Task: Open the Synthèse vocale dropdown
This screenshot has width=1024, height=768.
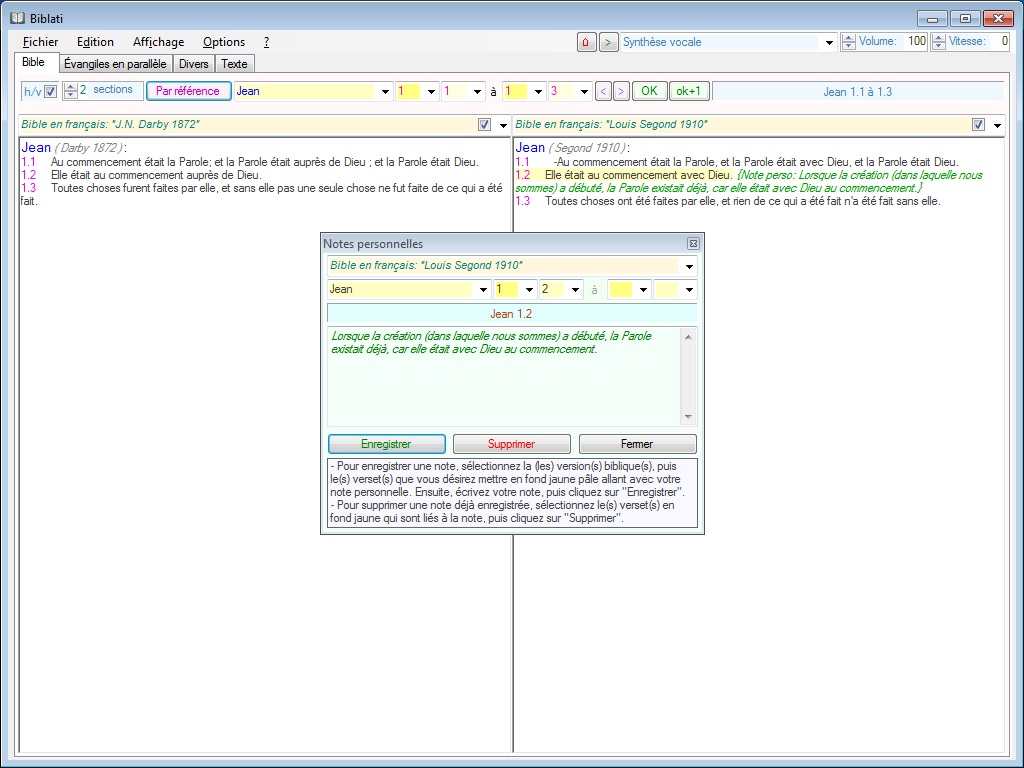Action: [x=829, y=43]
